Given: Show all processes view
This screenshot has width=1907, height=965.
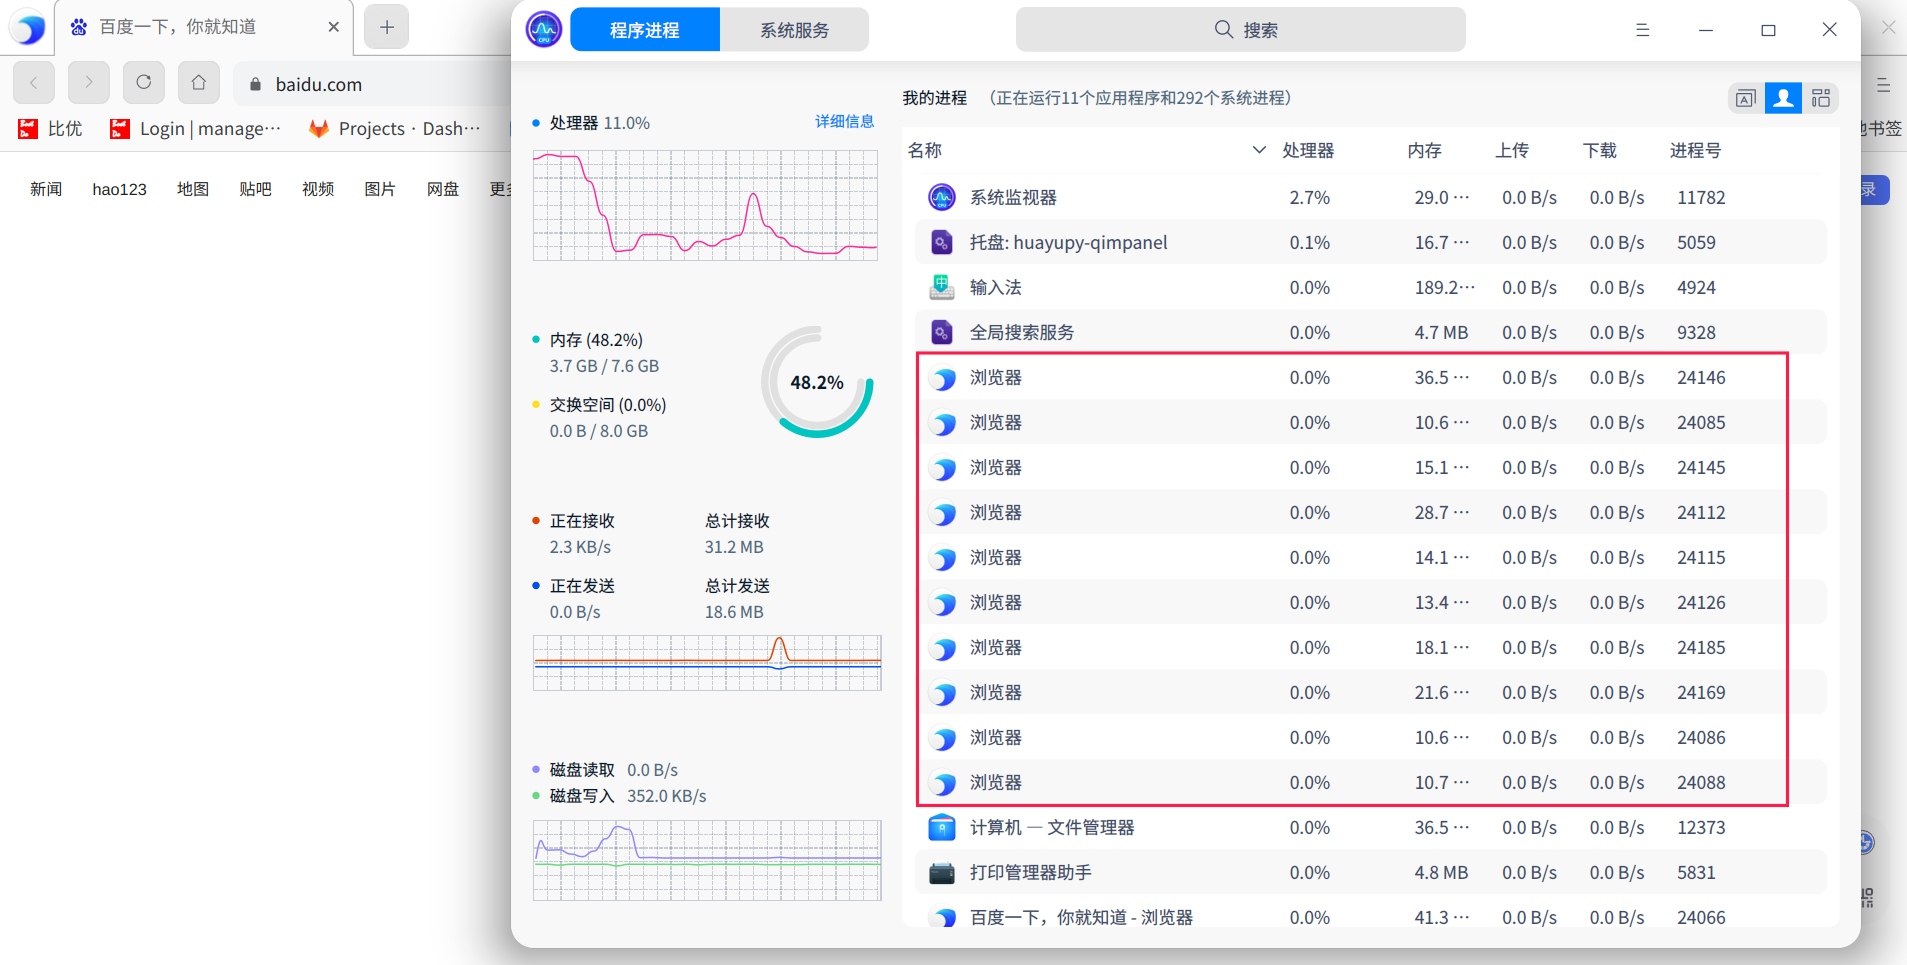Looking at the screenshot, I should (1821, 98).
